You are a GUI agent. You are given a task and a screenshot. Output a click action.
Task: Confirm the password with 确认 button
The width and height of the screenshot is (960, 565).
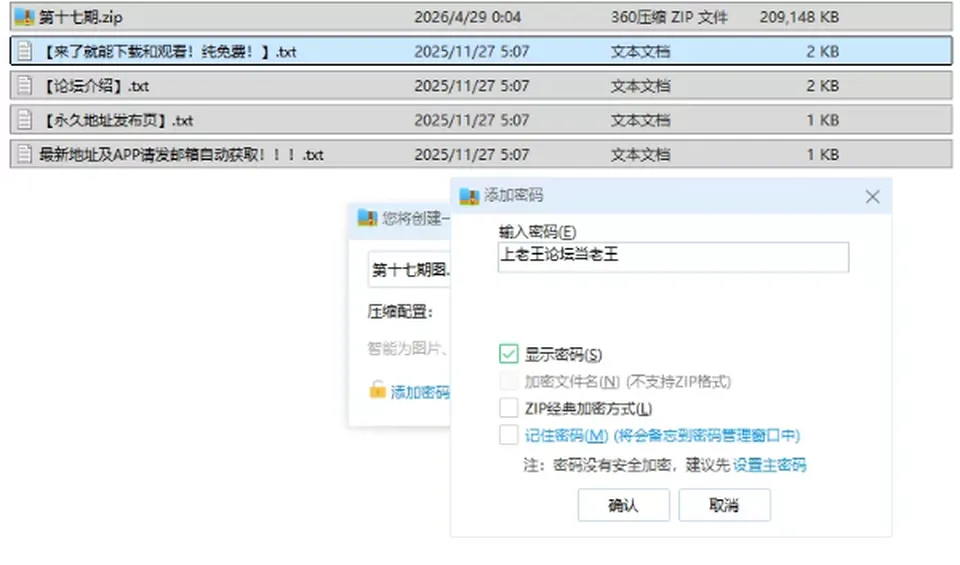pyautogui.click(x=623, y=505)
